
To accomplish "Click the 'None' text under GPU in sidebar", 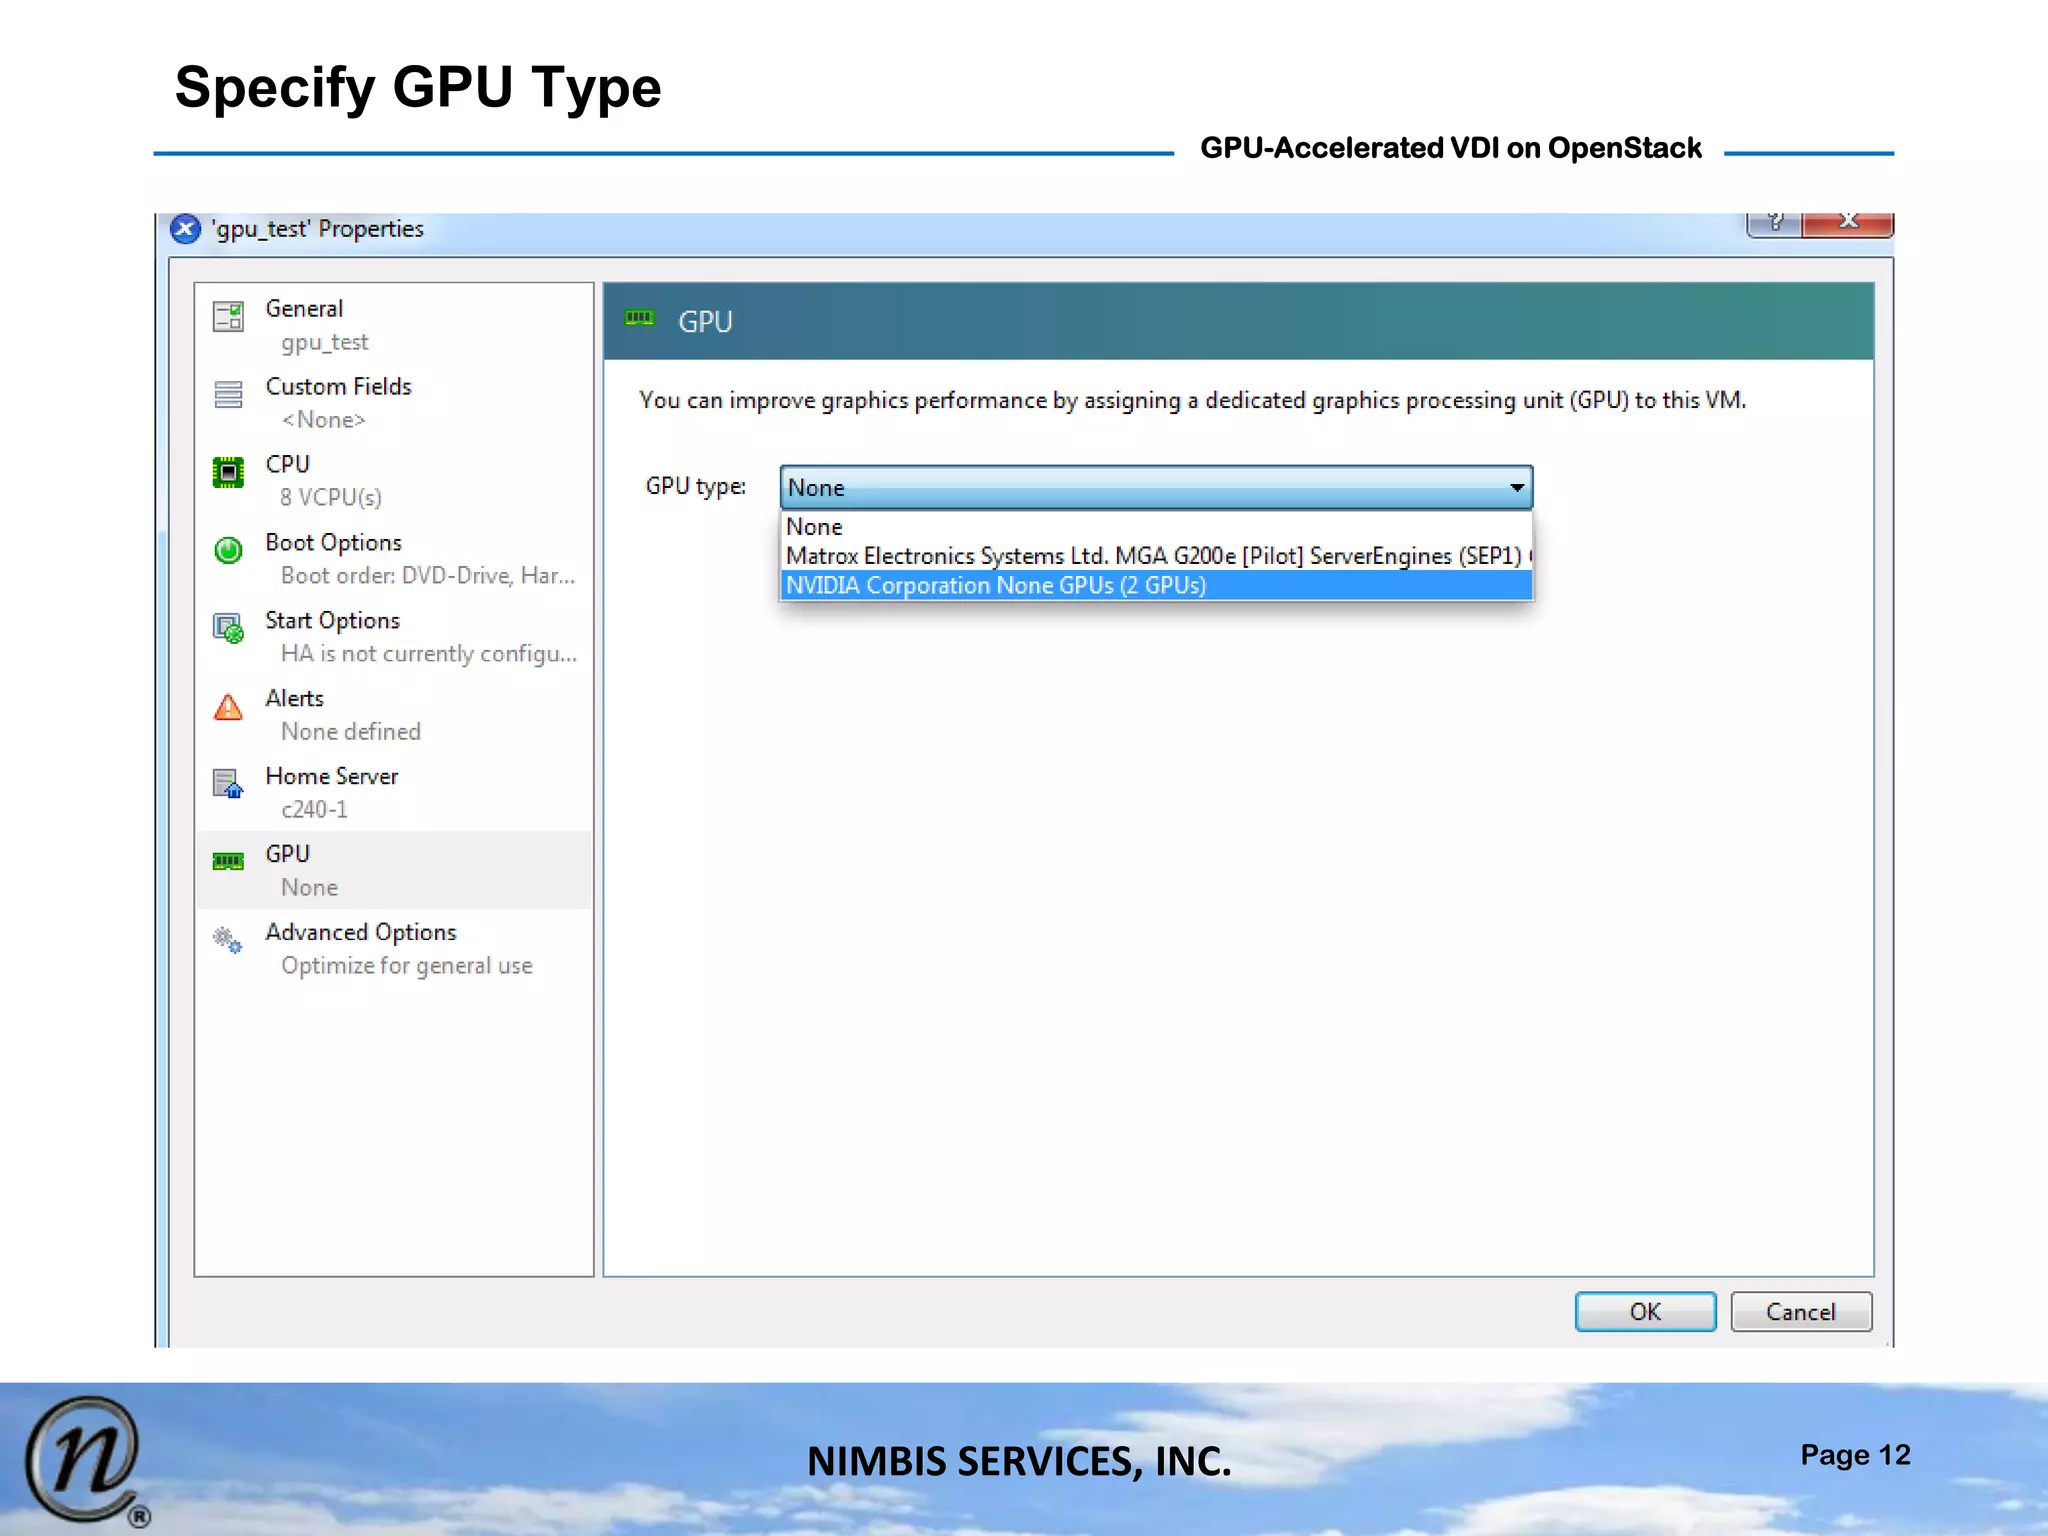I will pyautogui.click(x=310, y=888).
